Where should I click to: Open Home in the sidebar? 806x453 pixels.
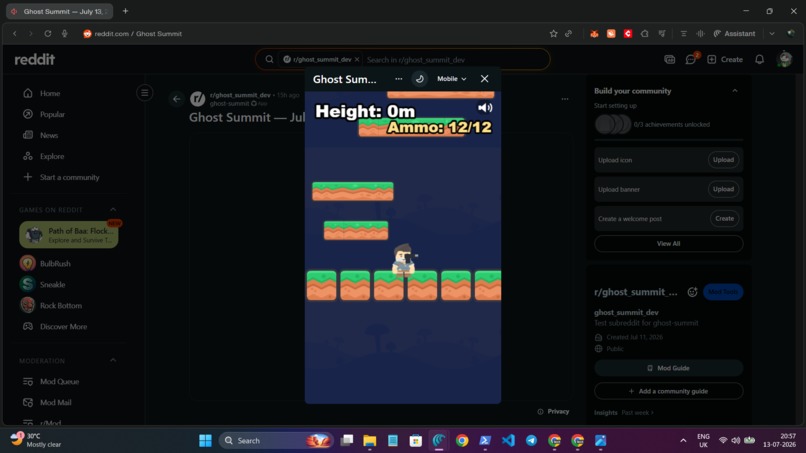[50, 93]
